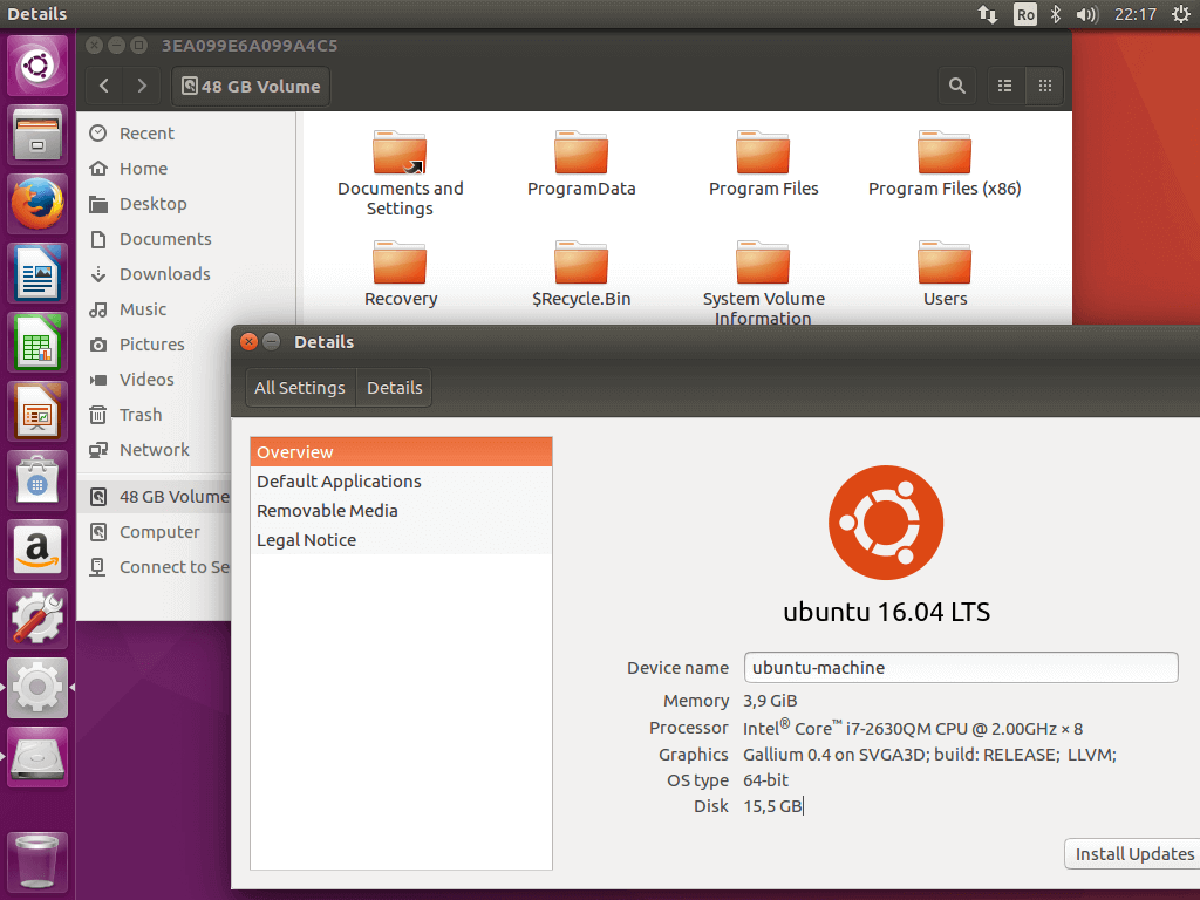
Task: Open the Trash bin in the dock
Action: (38, 861)
